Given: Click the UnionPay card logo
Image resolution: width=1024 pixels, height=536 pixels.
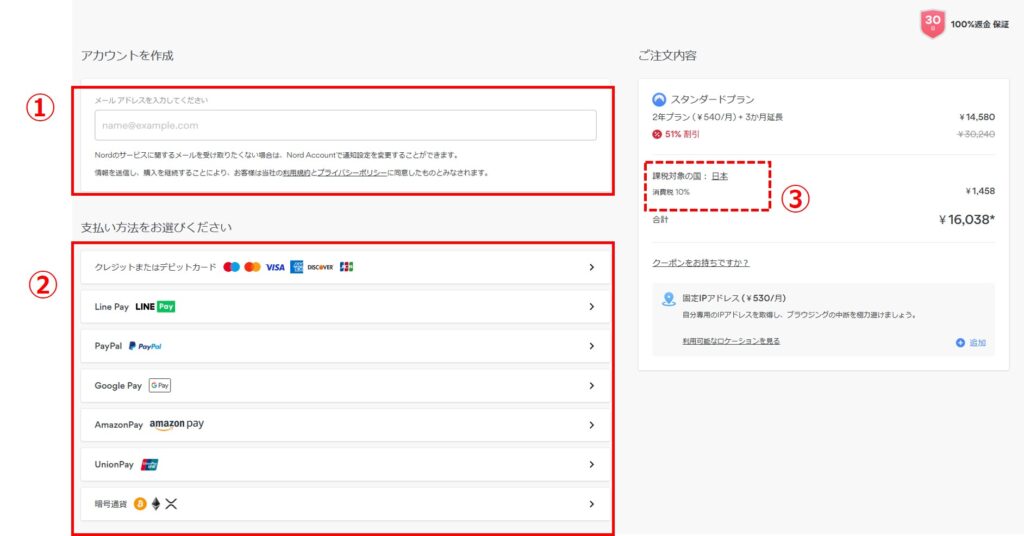Looking at the screenshot, I should click(150, 465).
